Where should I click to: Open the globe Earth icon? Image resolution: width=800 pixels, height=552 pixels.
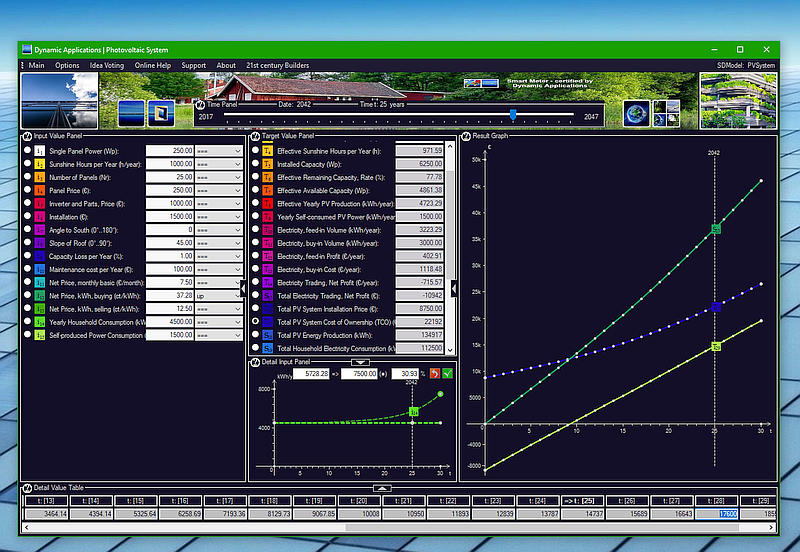click(x=636, y=113)
